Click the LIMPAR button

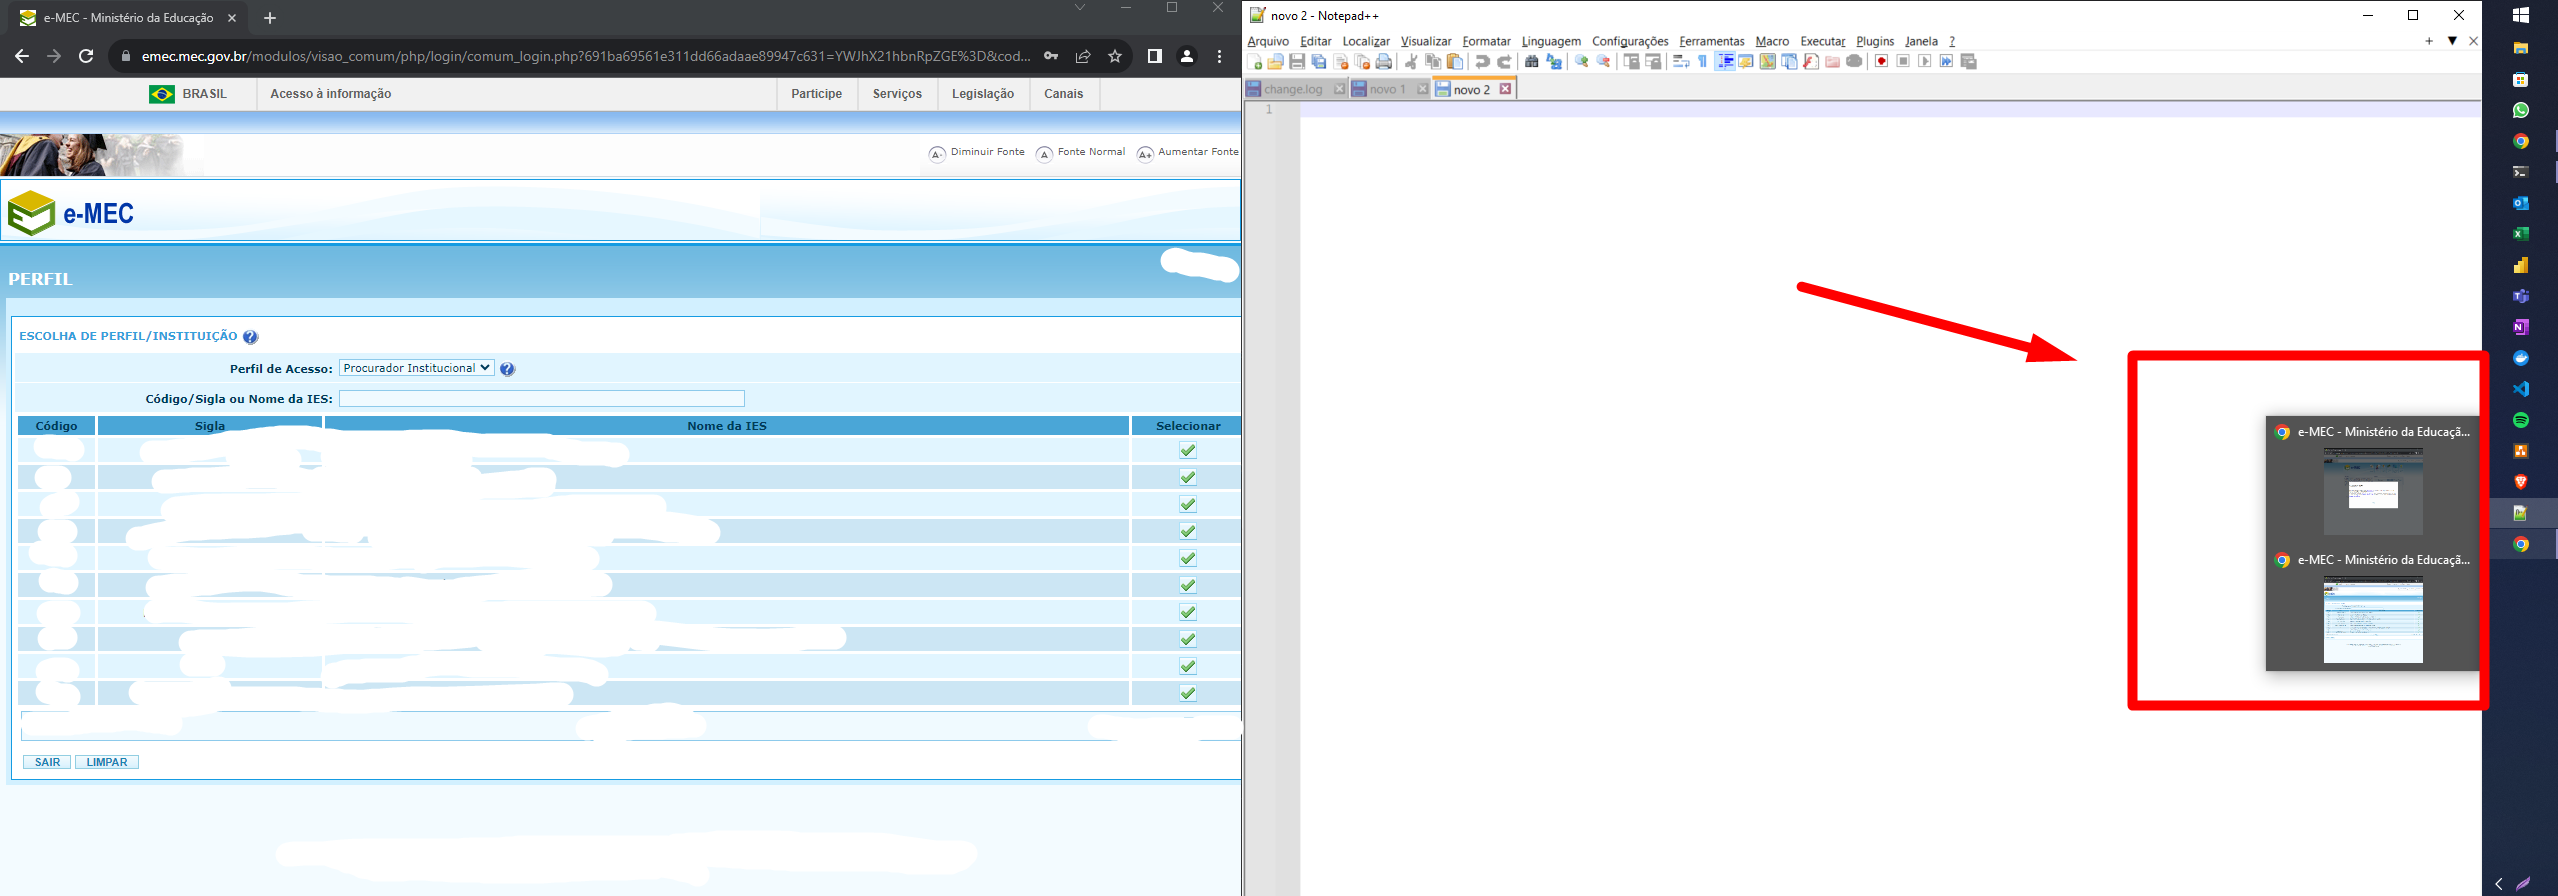tap(107, 762)
